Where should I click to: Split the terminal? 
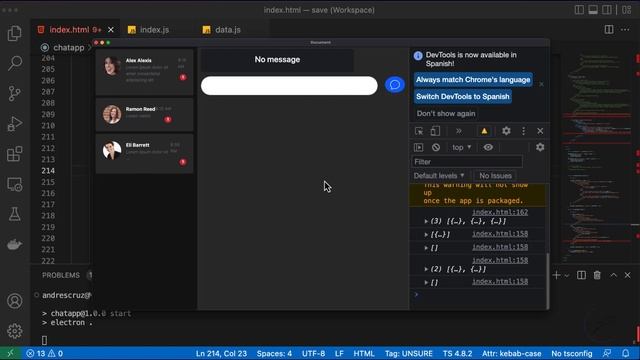point(581,275)
